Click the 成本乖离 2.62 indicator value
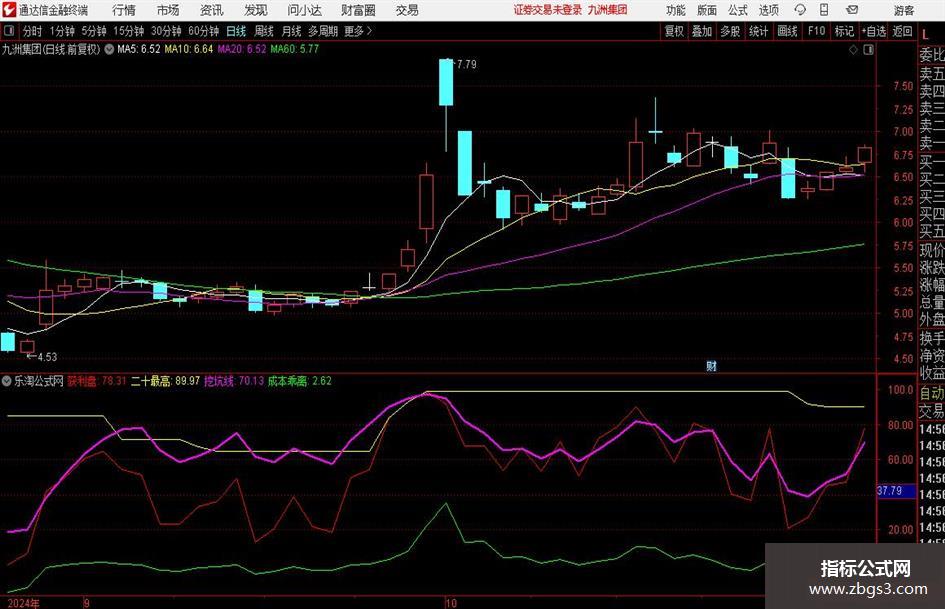The image size is (945, 609). click(x=300, y=381)
